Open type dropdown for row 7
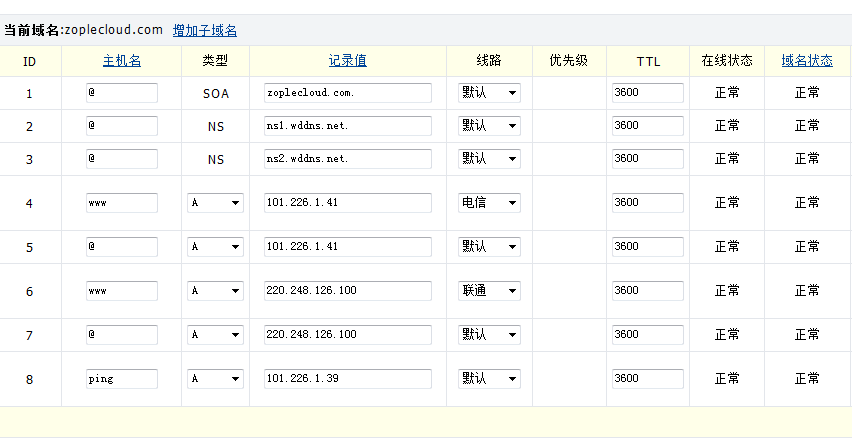This screenshot has width=852, height=448. click(x=215, y=335)
